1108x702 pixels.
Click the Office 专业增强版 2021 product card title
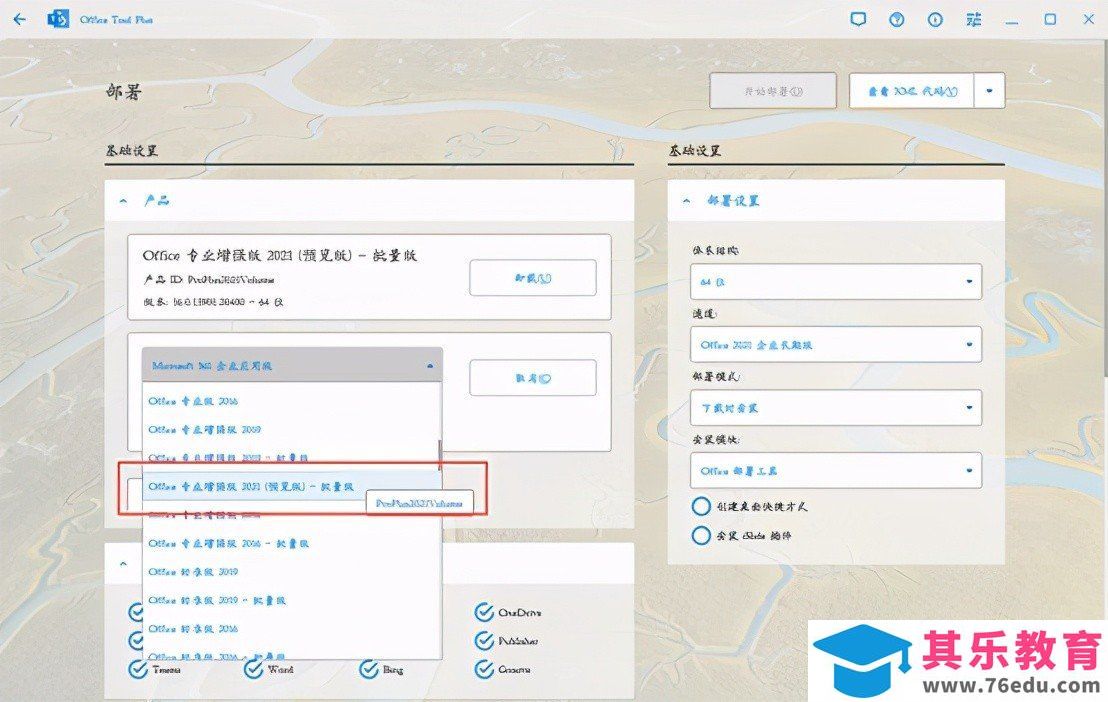coord(280,255)
